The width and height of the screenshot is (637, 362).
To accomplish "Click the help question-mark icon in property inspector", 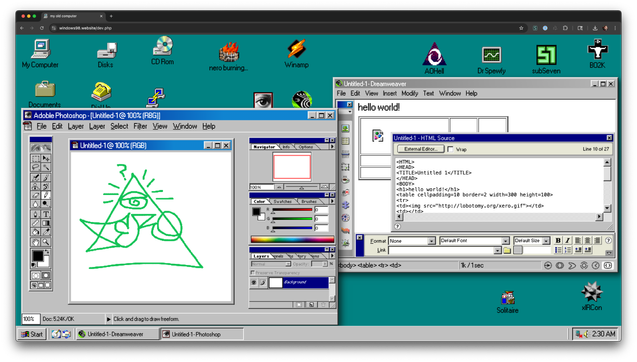I will point(609,241).
